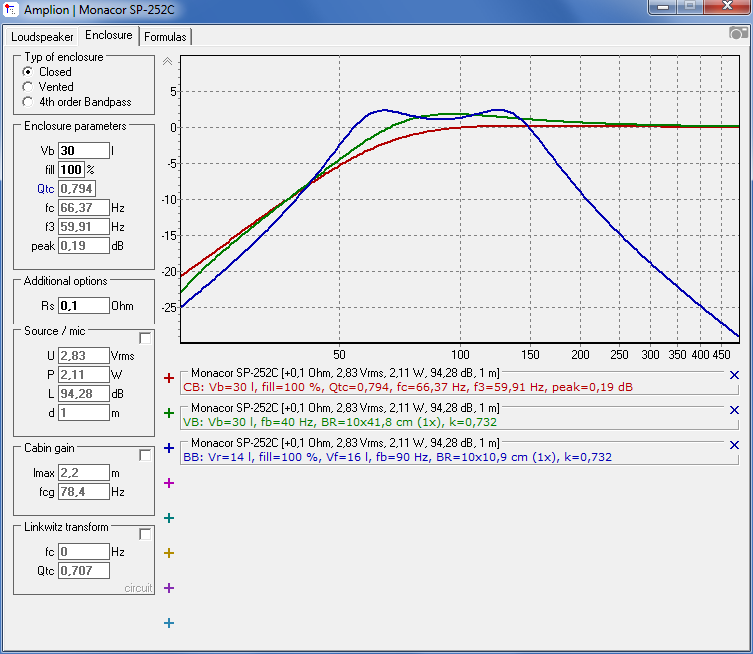Click the light blue plus icon at the bottom
Image resolution: width=753 pixels, height=654 pixels.
point(169,623)
